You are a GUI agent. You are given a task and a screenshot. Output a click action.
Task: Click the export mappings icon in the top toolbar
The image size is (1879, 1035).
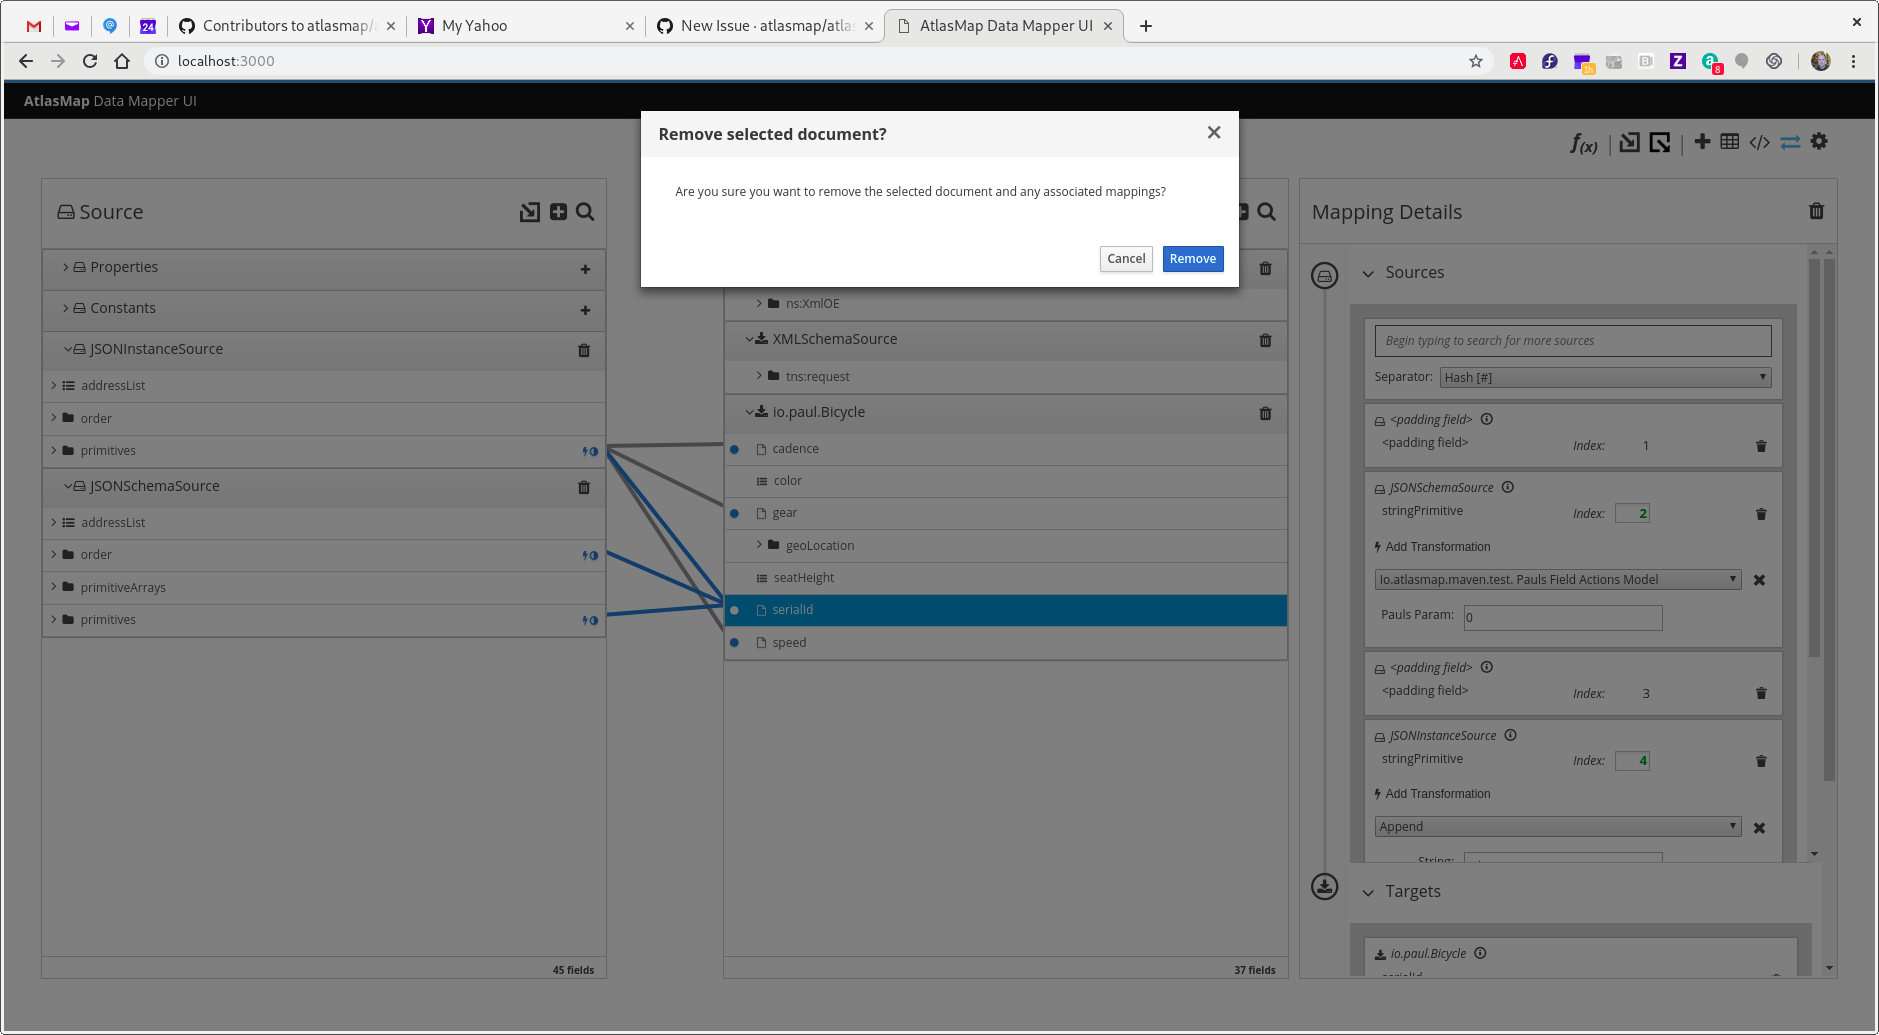point(1658,141)
